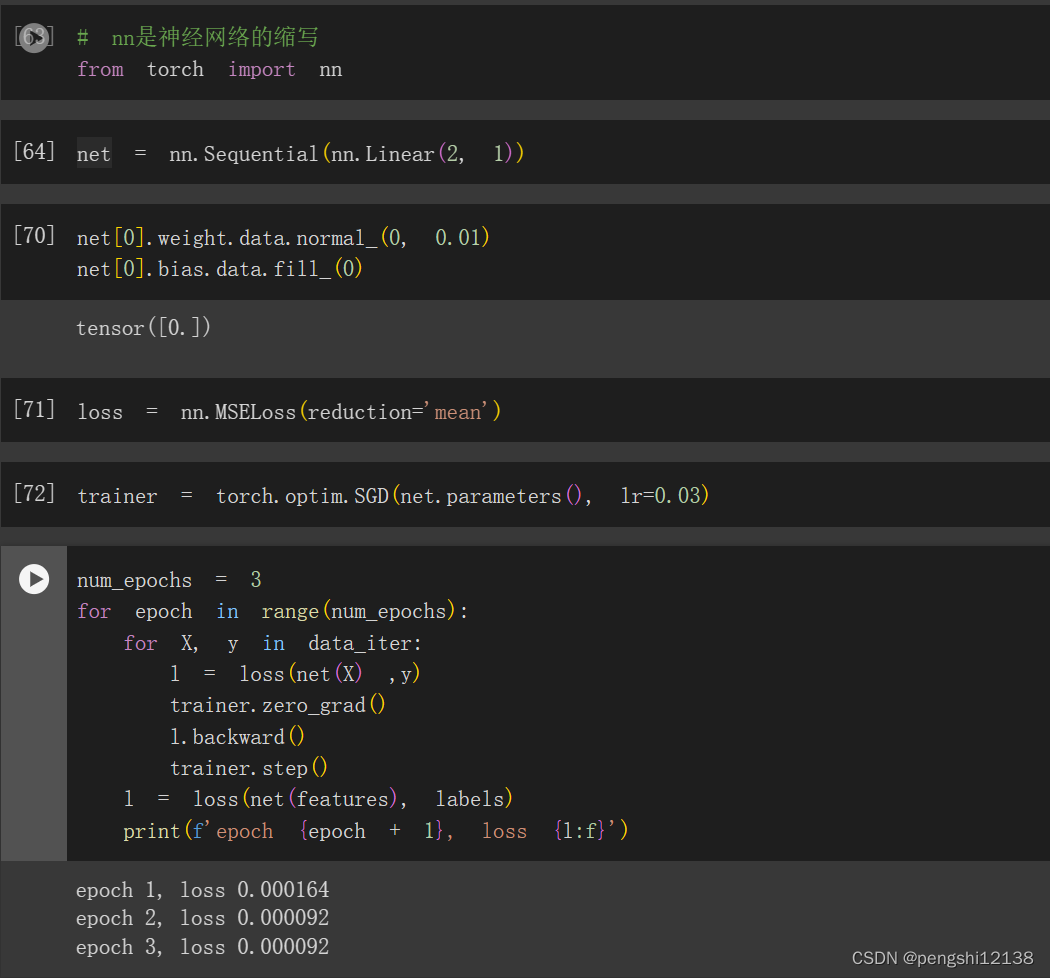Click the nn.MSELoss code line
Screen dimensions: 1050x978
(289, 411)
